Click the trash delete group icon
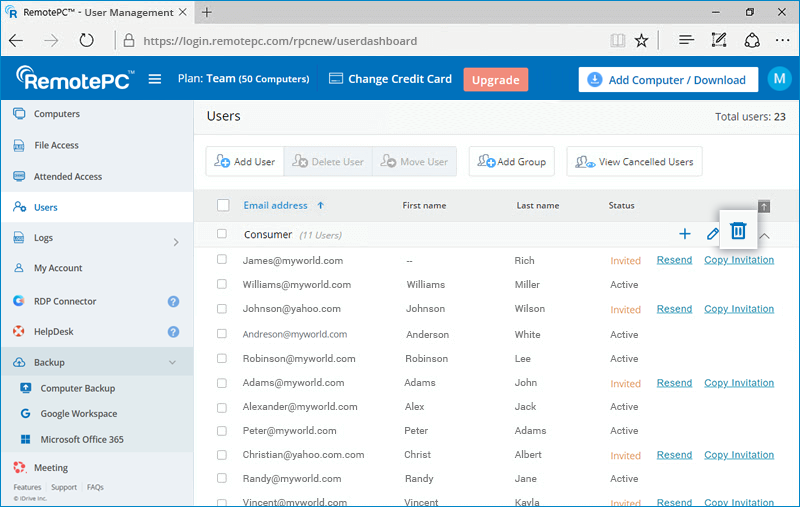This screenshot has width=800, height=507. tap(738, 231)
